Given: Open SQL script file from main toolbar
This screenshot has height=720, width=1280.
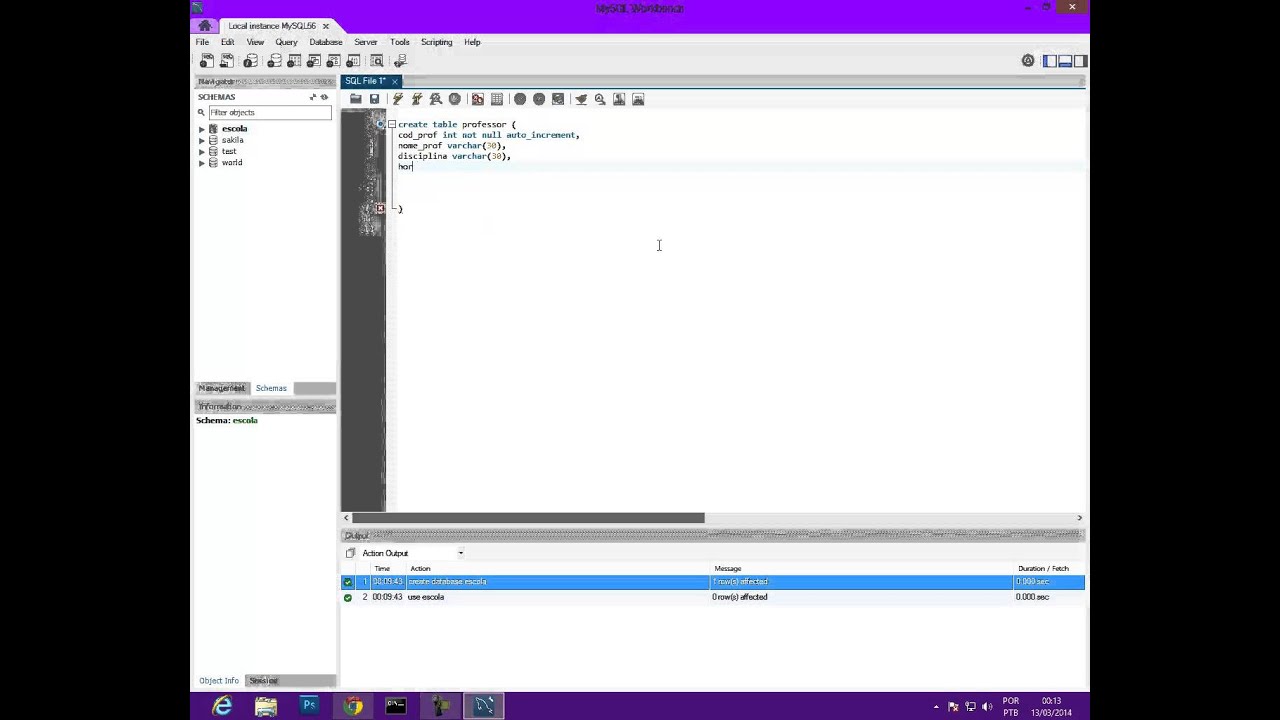Looking at the screenshot, I should [227, 61].
